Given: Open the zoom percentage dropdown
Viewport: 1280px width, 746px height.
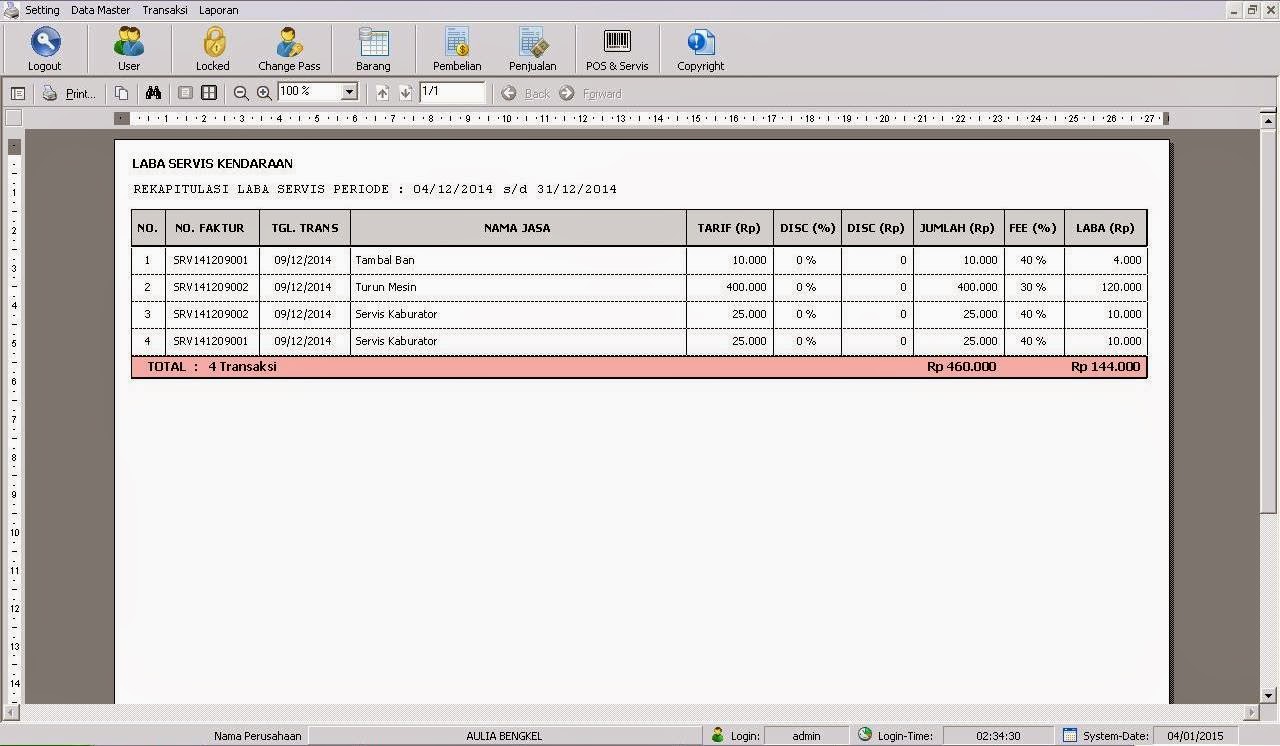Looking at the screenshot, I should (349, 92).
